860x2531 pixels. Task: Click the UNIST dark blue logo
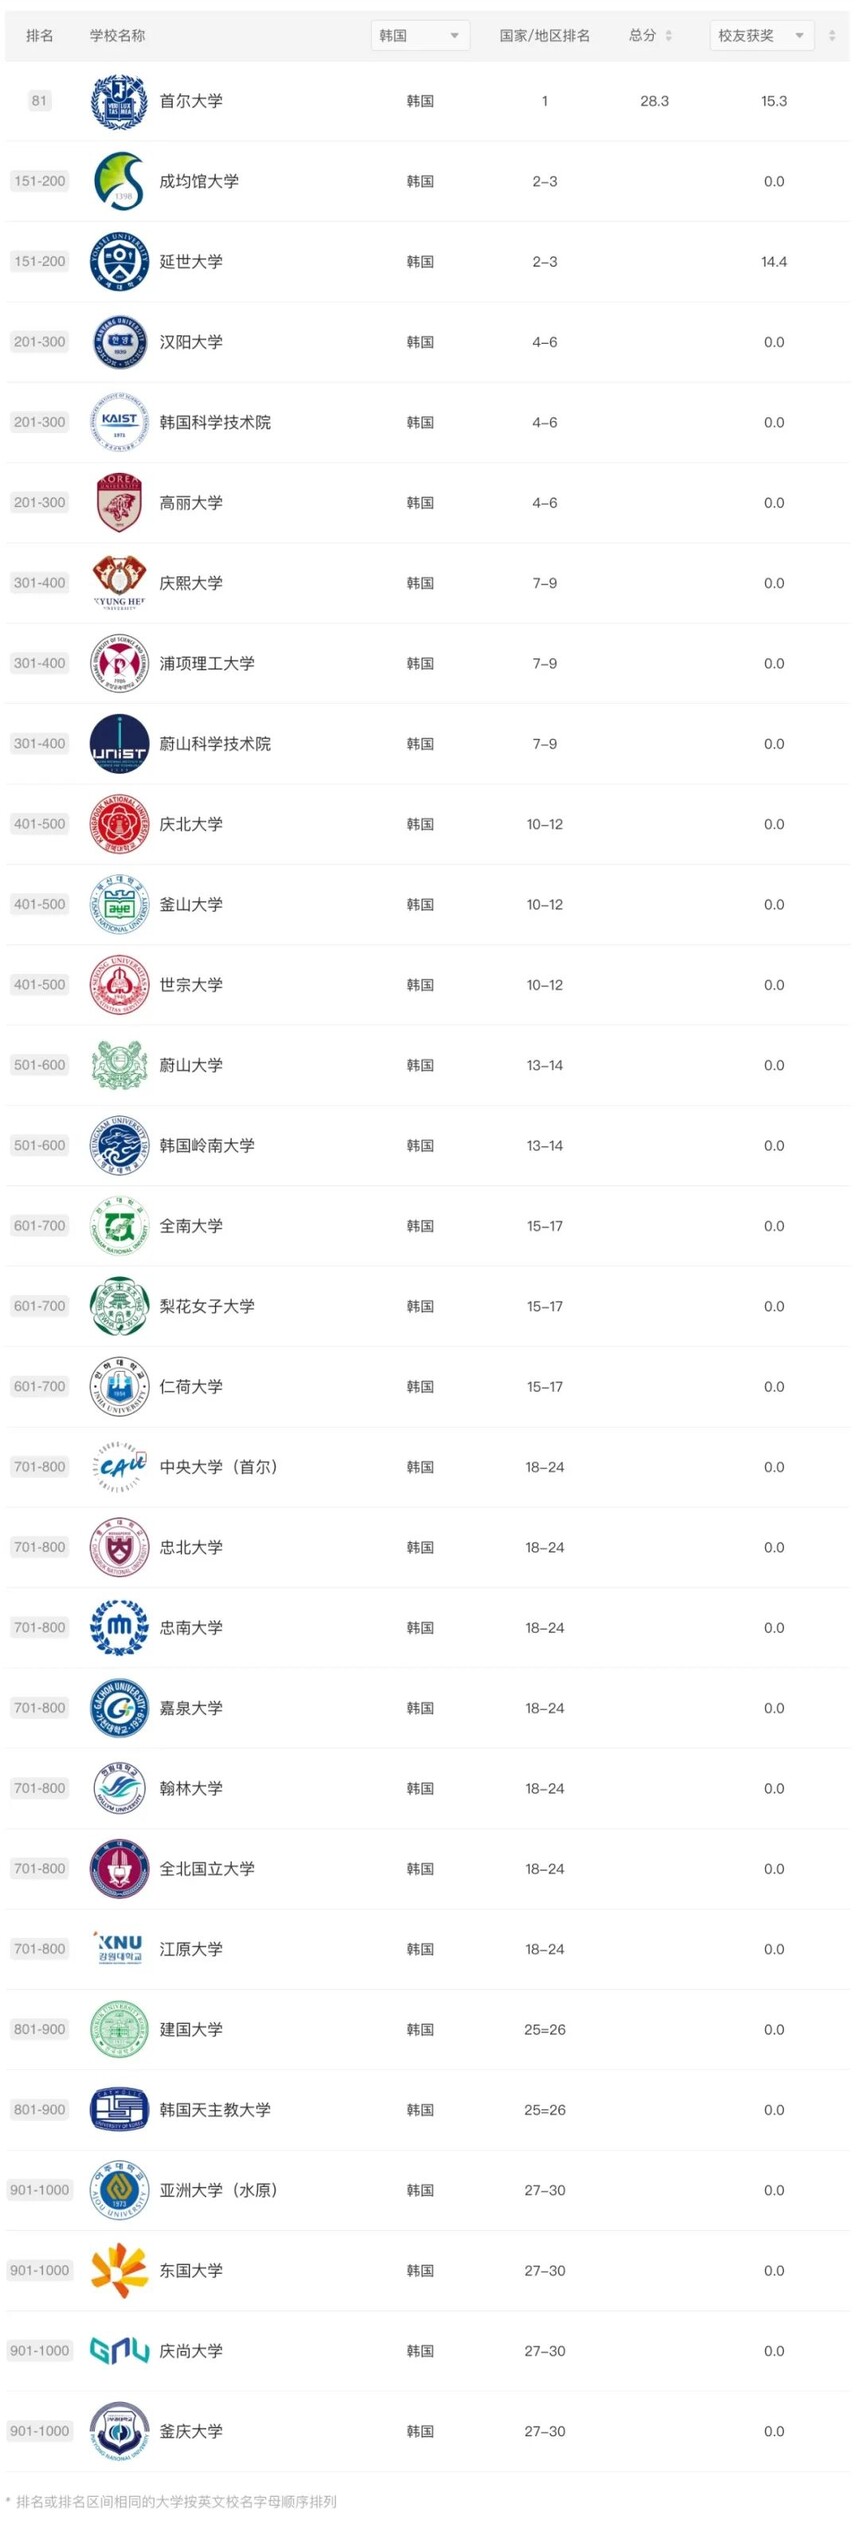pyautogui.click(x=119, y=744)
